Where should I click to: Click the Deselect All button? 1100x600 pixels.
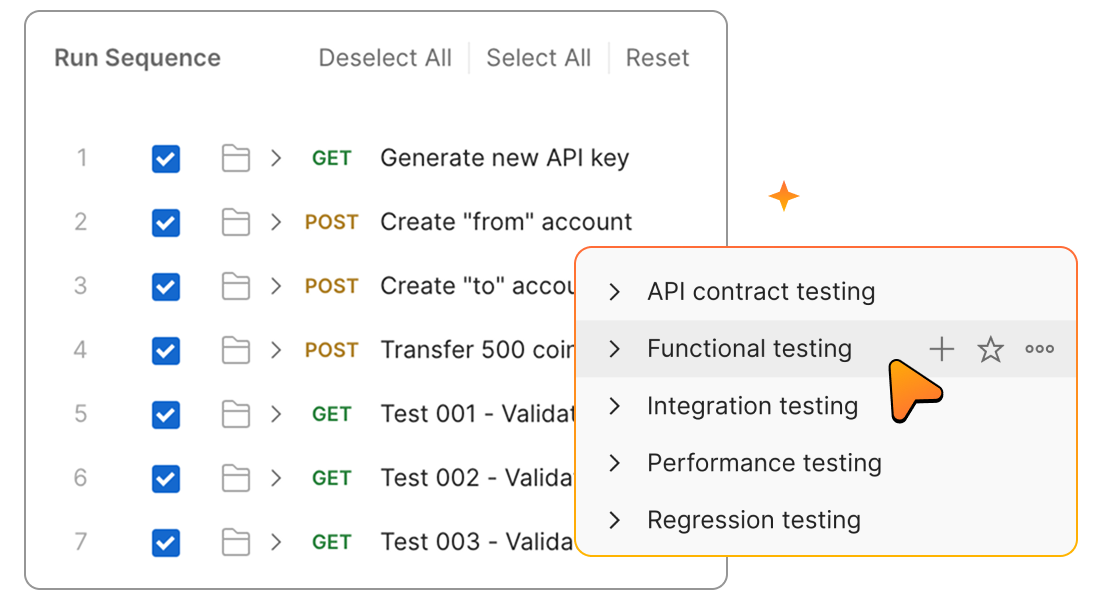click(x=385, y=58)
